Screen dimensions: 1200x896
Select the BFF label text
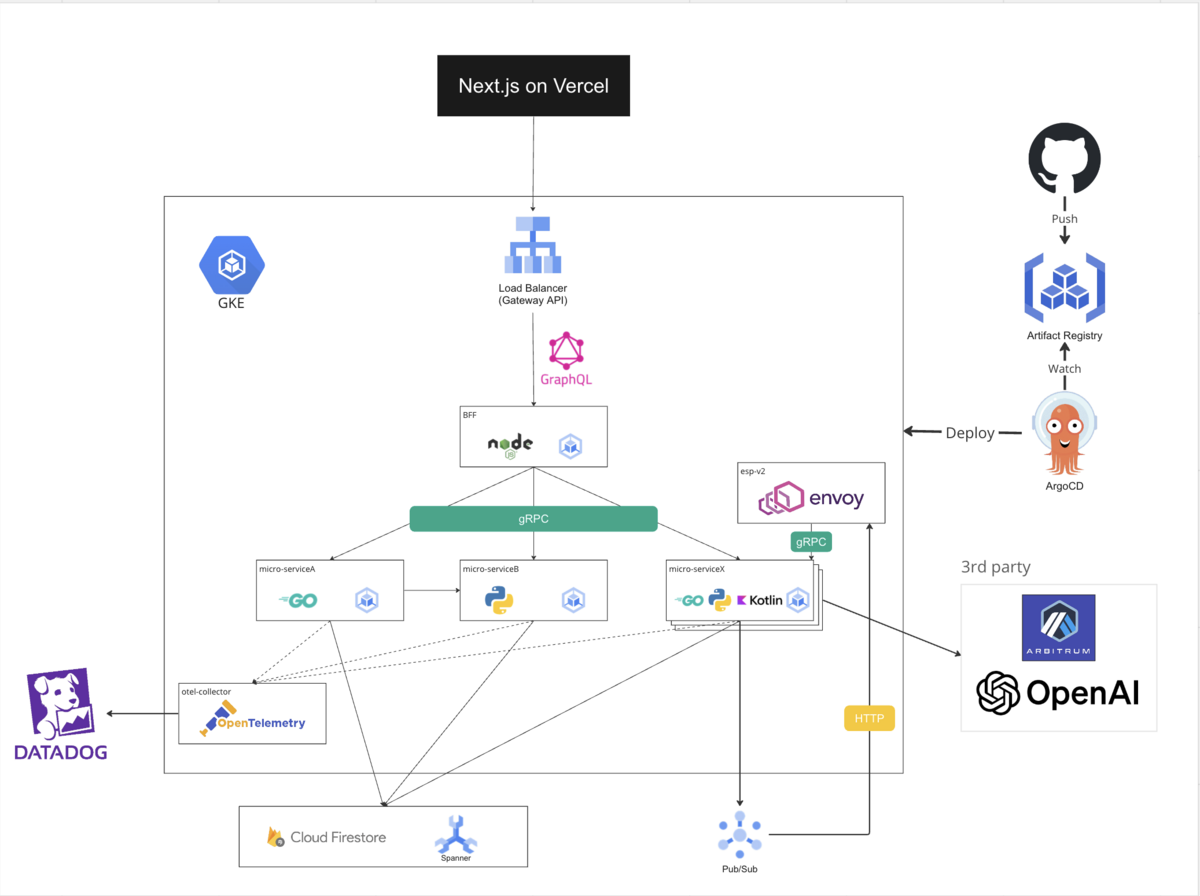(x=470, y=414)
